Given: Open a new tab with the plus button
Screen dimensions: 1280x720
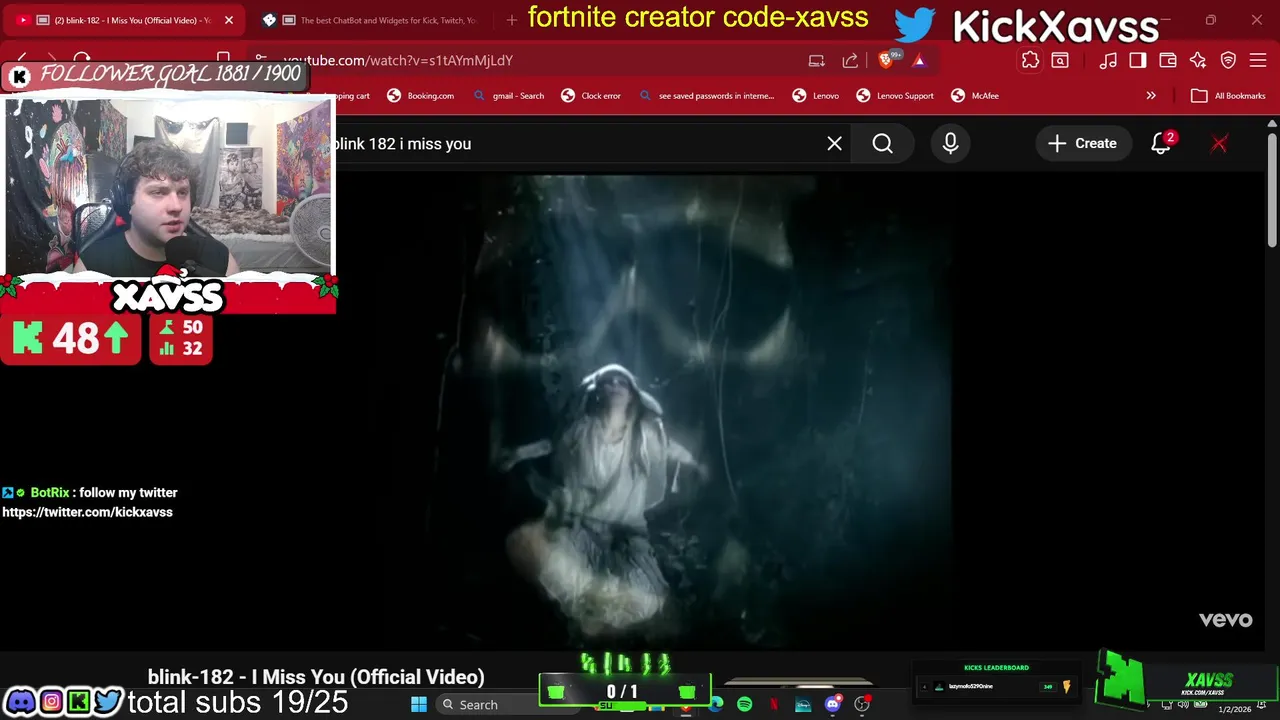Looking at the screenshot, I should pos(511,20).
